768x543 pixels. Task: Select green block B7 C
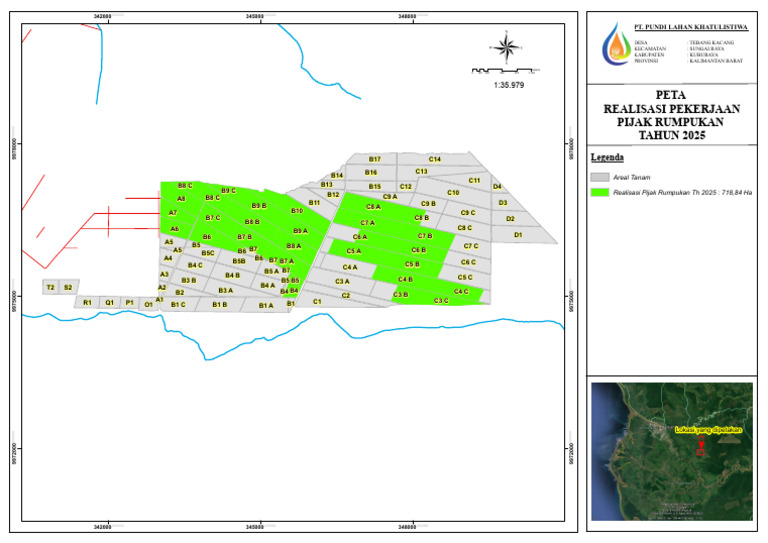213,217
